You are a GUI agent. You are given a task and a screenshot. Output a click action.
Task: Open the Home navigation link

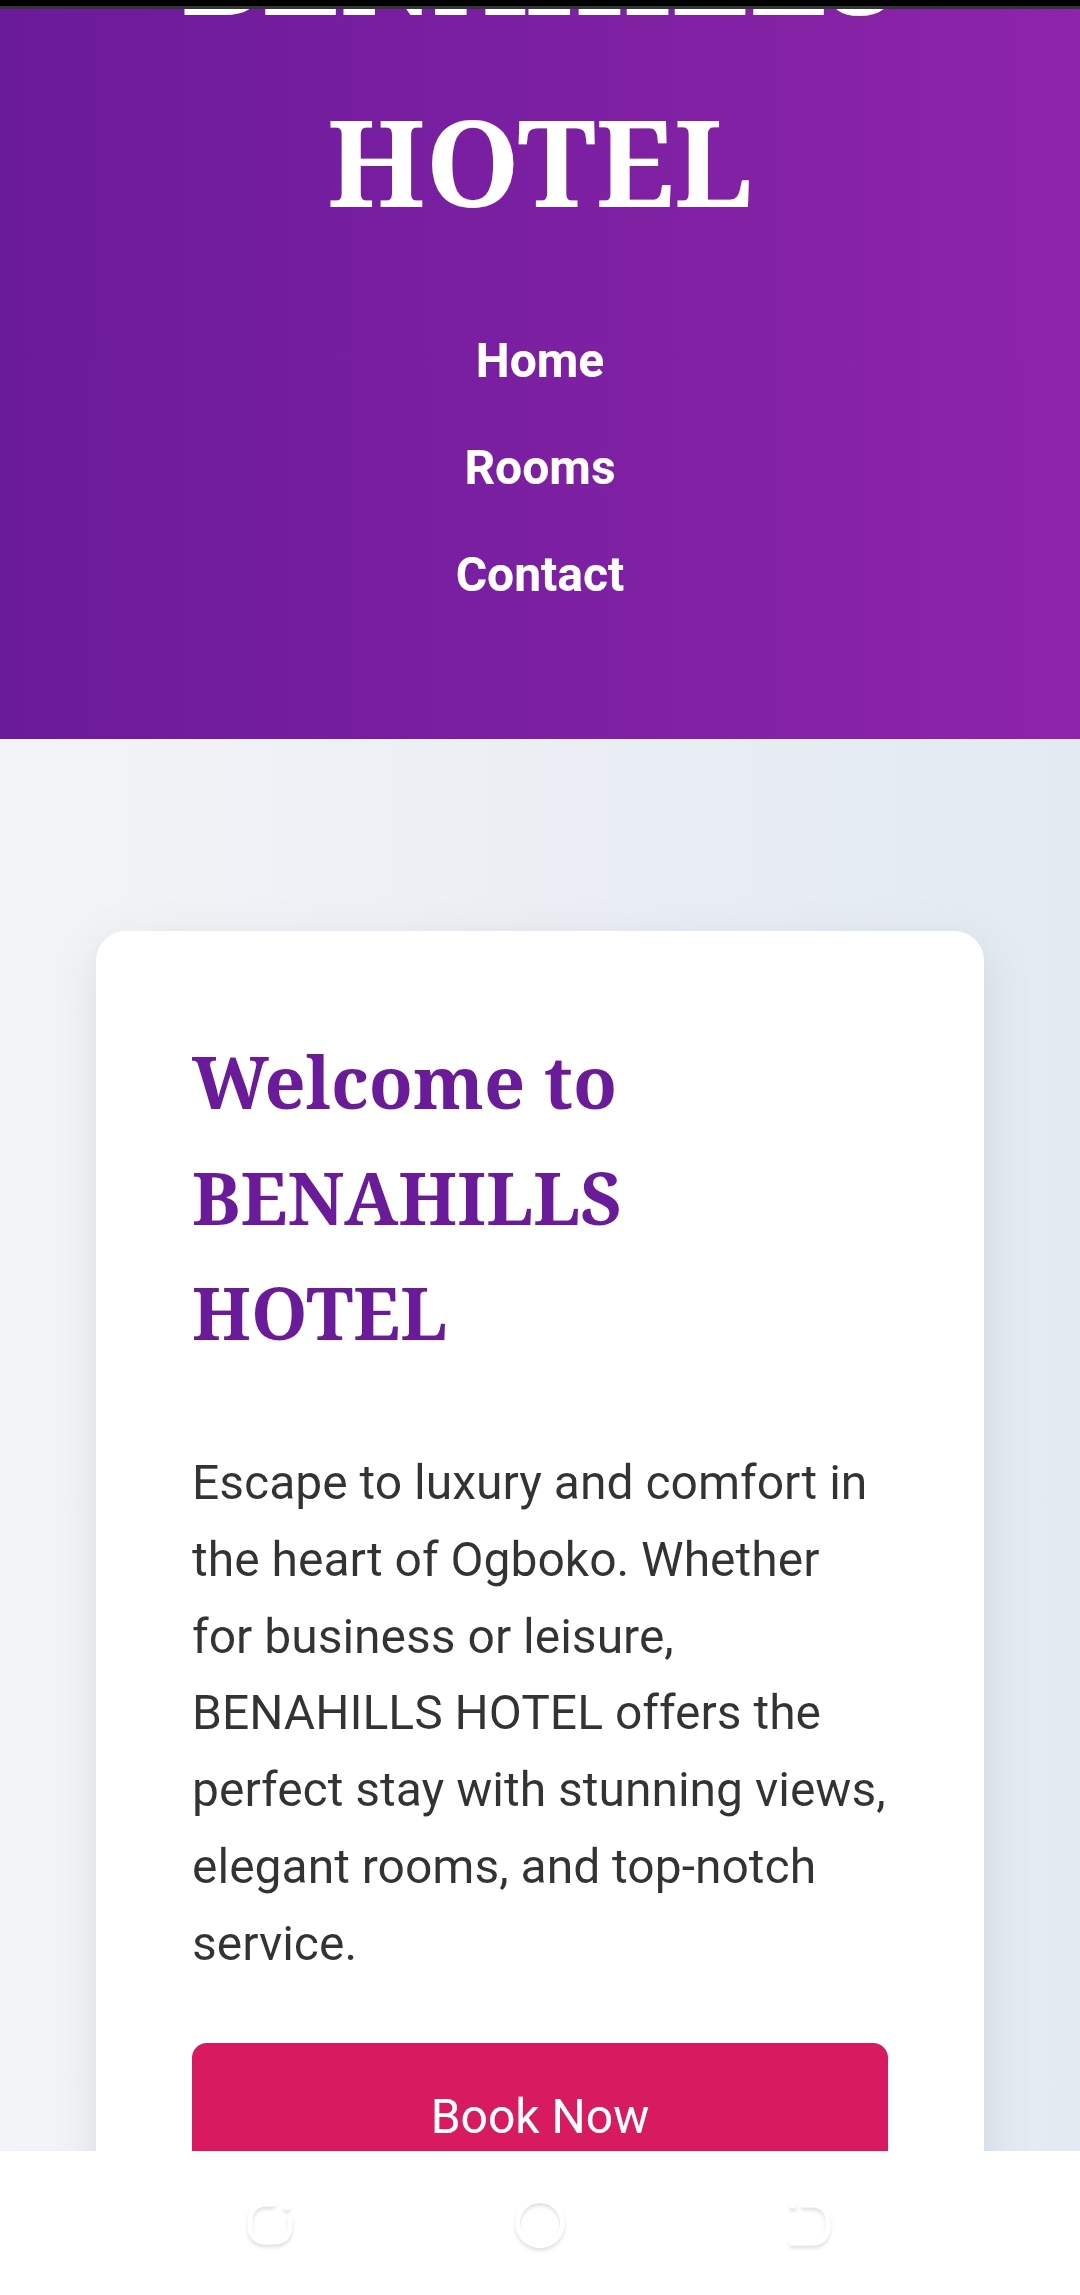(x=540, y=361)
